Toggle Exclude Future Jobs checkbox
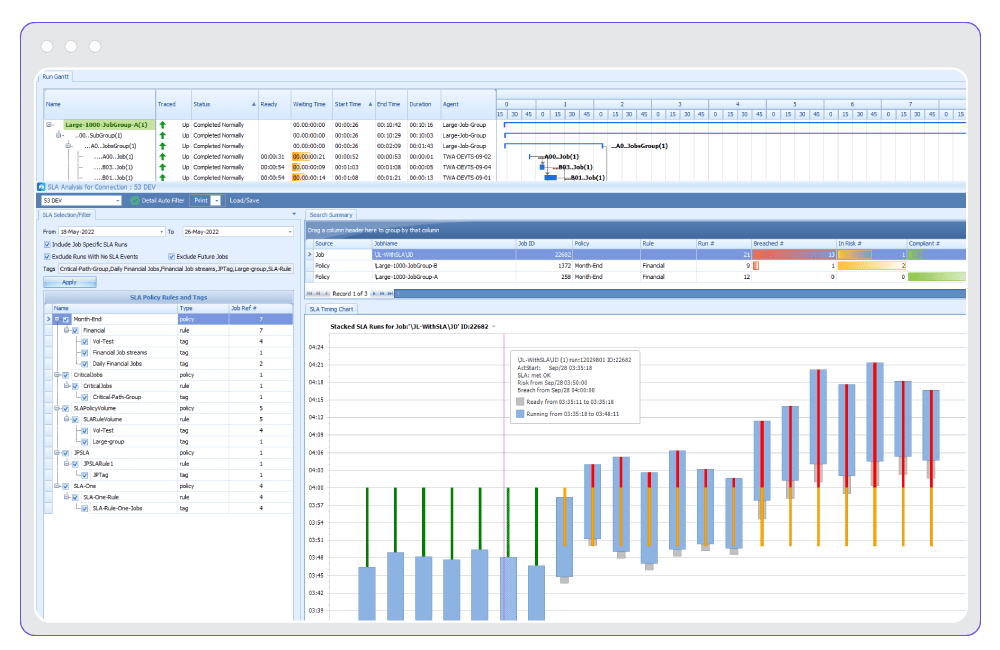 tap(172, 256)
